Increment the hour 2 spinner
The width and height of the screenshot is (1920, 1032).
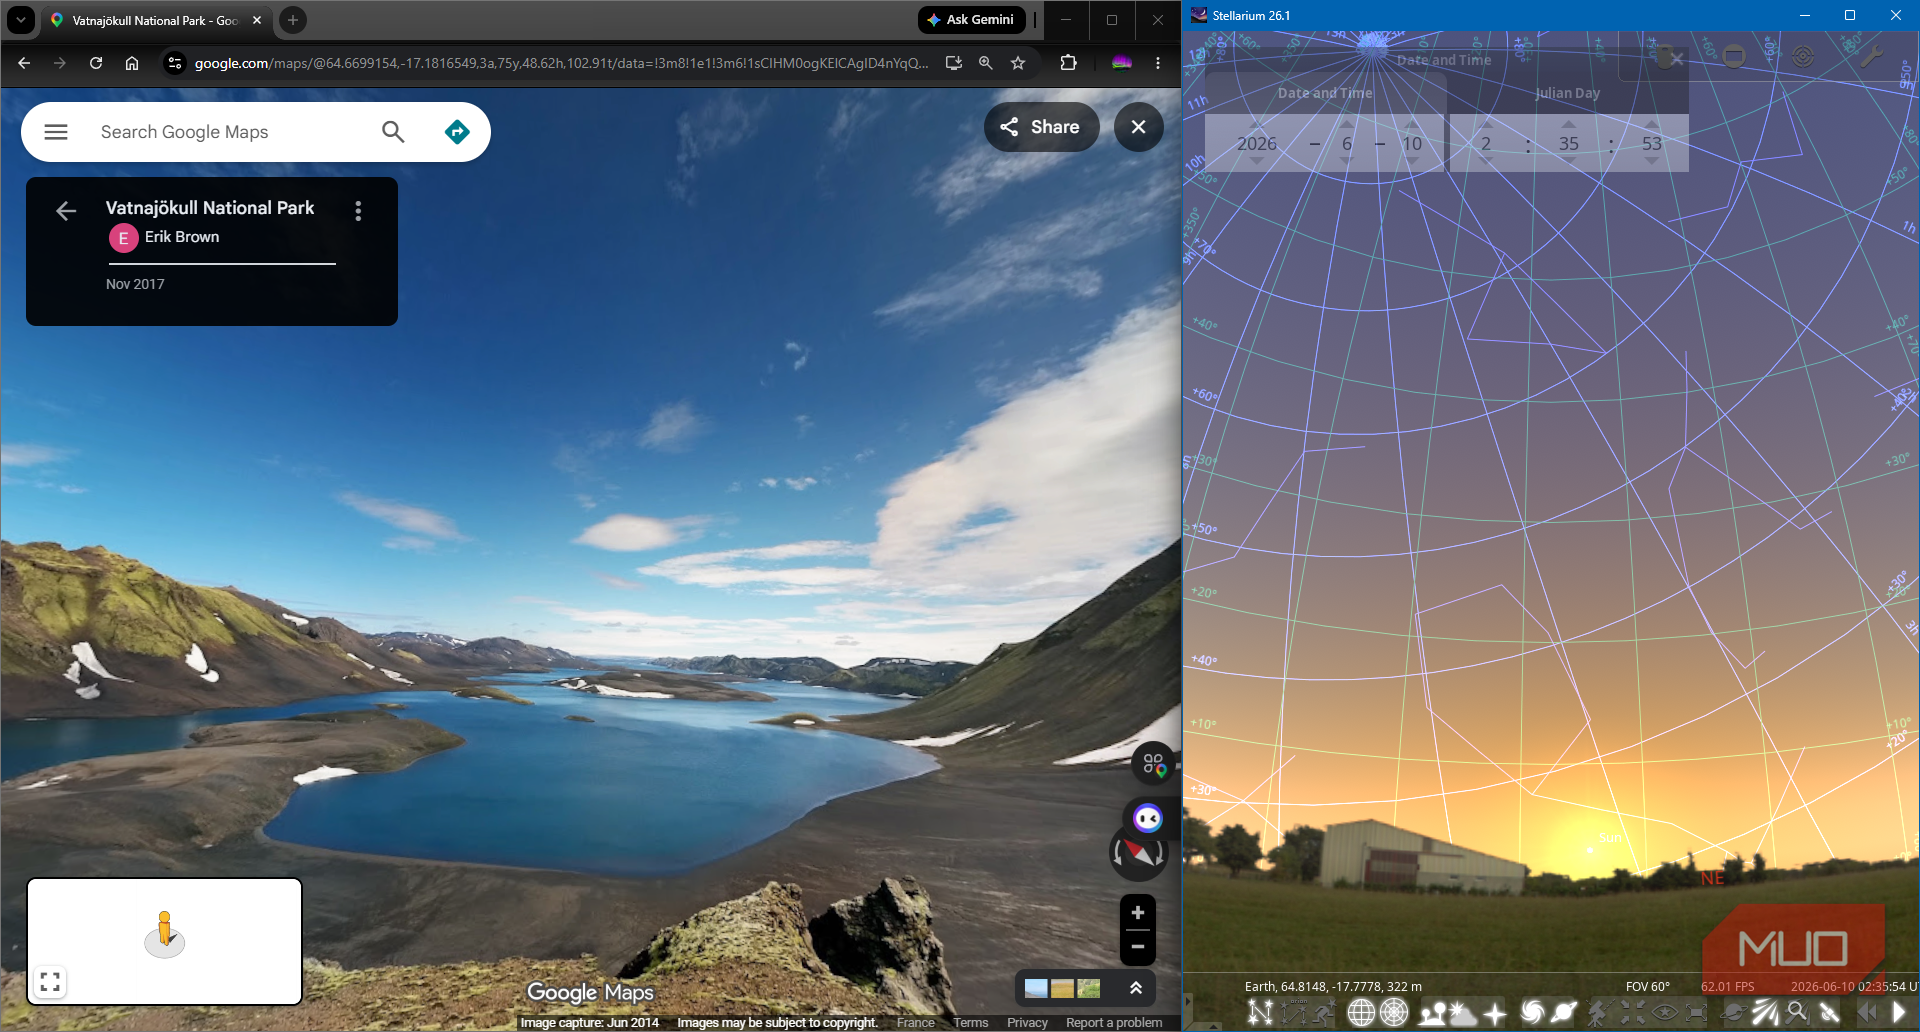point(1486,124)
